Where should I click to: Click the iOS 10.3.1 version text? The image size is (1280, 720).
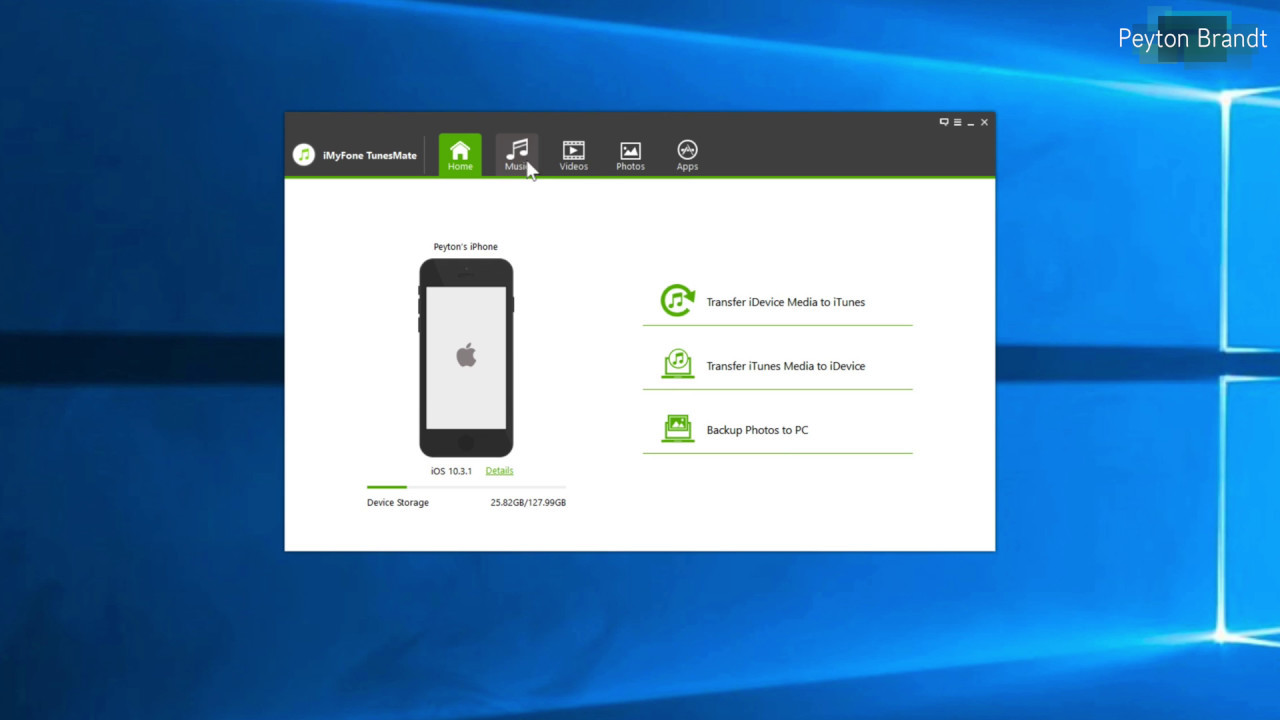click(451, 471)
